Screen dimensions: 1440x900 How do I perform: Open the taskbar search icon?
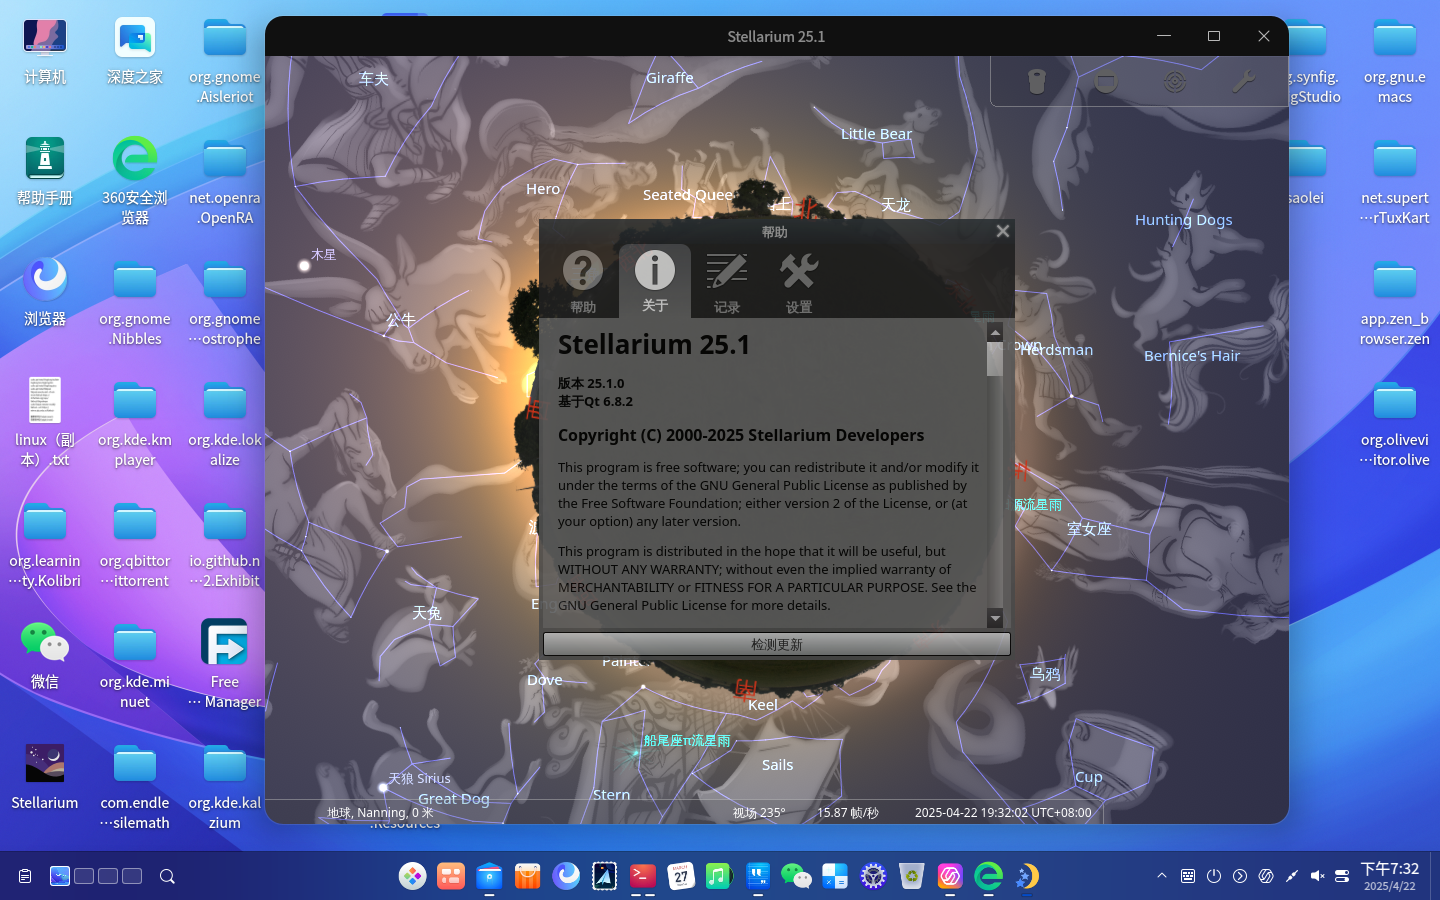click(x=167, y=876)
